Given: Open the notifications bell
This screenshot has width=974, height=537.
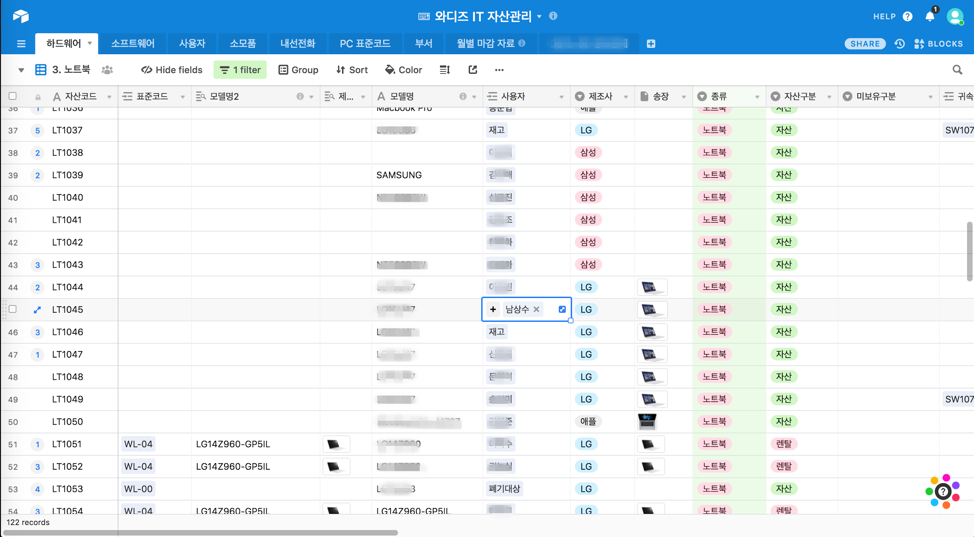Looking at the screenshot, I should click(930, 16).
